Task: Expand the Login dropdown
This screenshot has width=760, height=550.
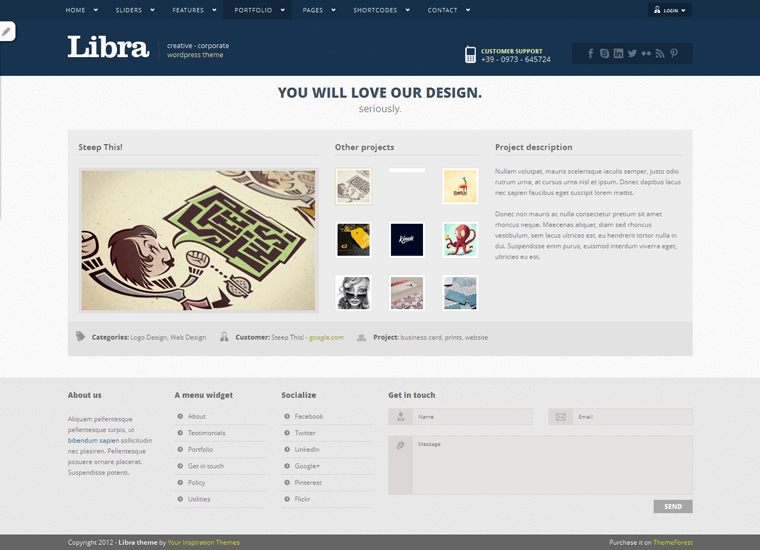Action: [x=670, y=10]
